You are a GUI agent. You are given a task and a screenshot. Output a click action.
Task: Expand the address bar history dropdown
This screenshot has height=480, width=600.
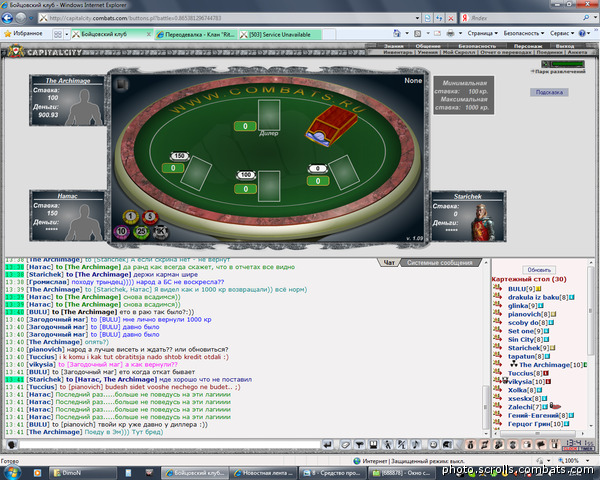pos(417,18)
